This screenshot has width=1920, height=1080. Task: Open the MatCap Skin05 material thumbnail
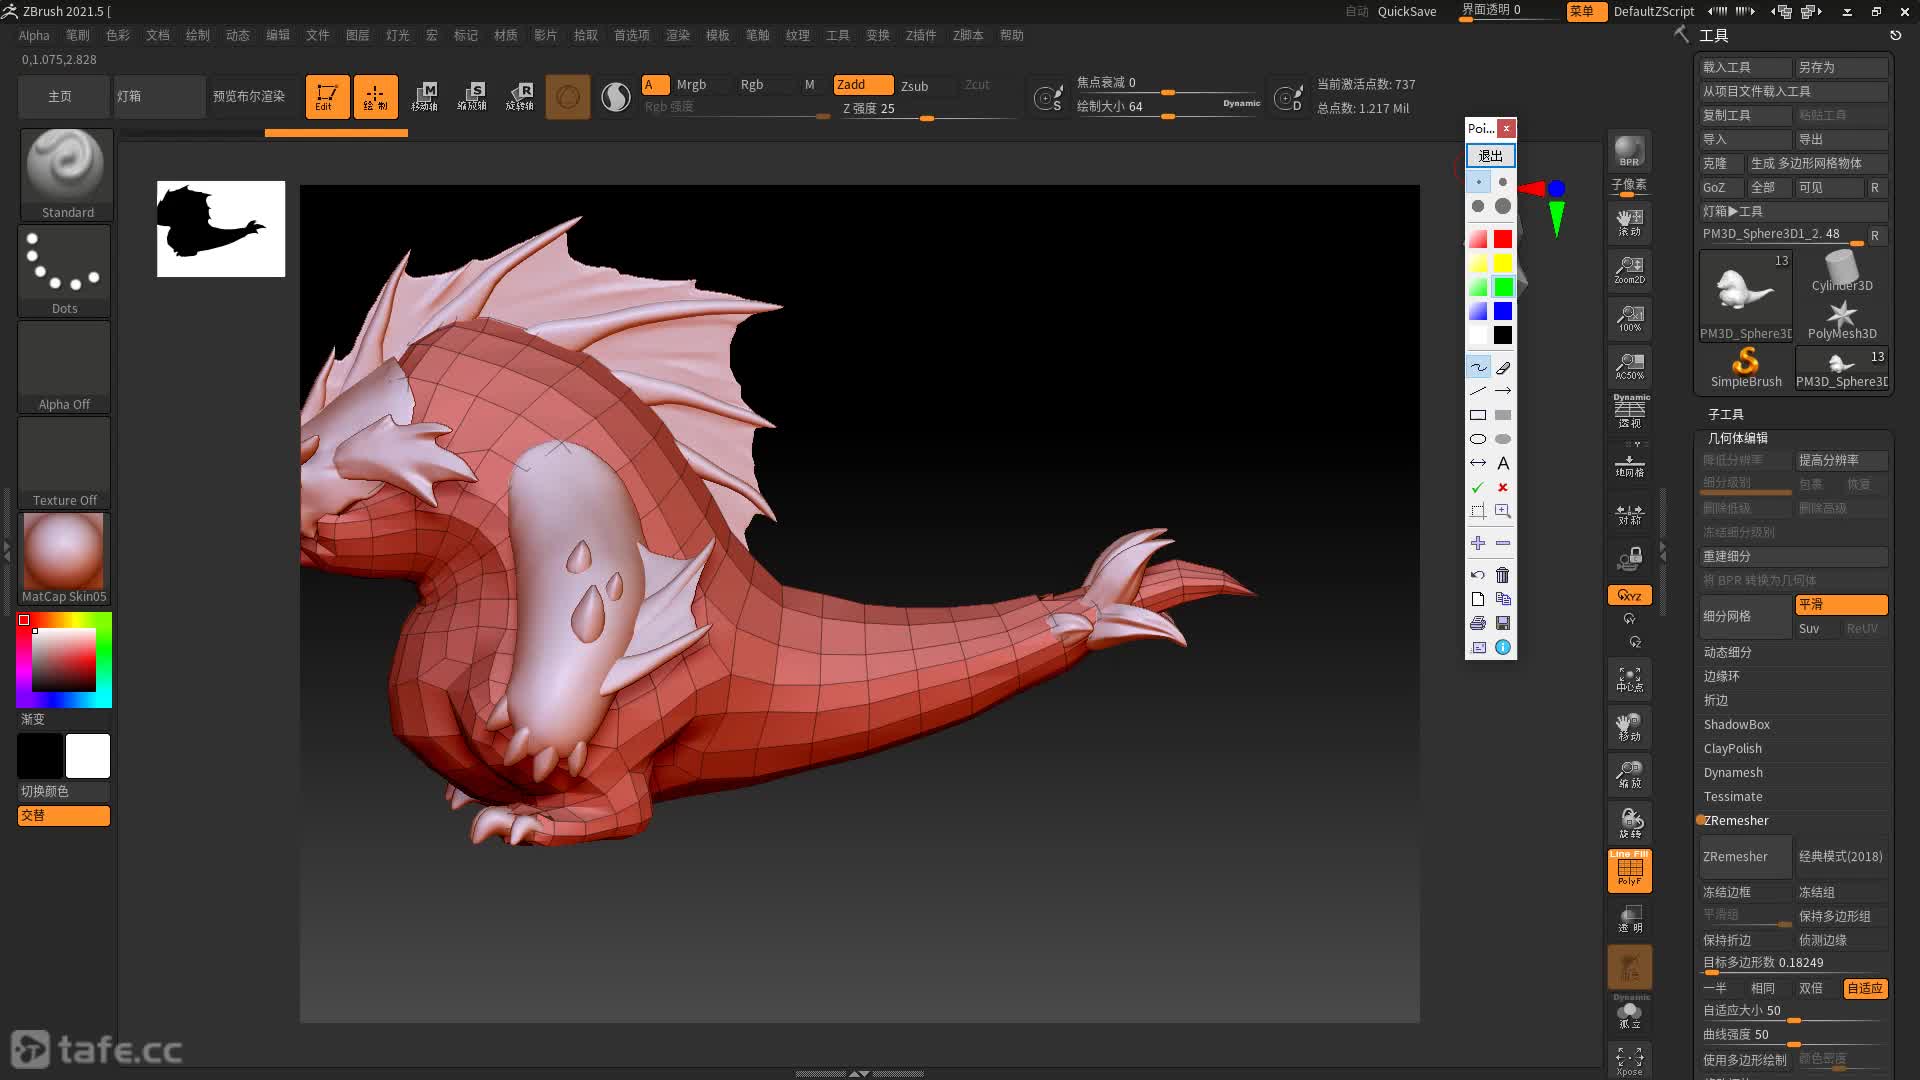click(x=64, y=558)
